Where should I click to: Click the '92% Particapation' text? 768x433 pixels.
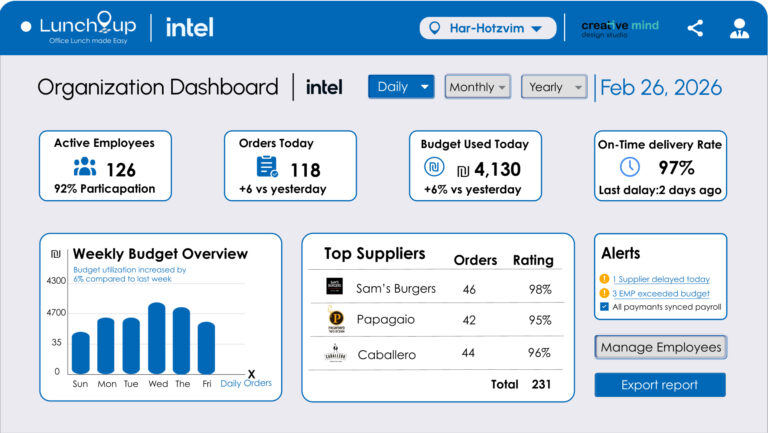point(105,189)
